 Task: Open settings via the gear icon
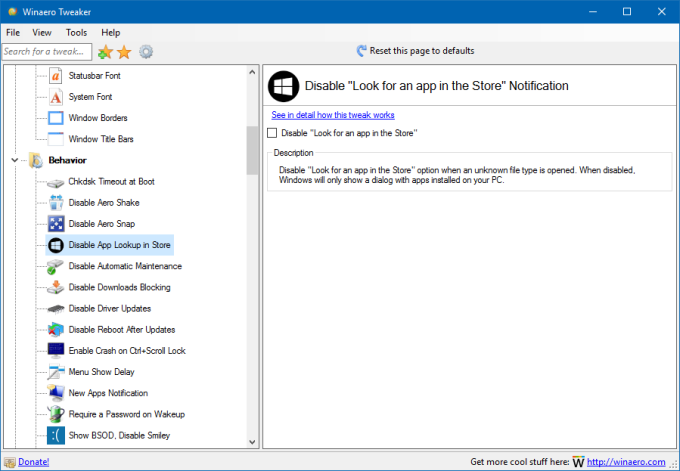[146, 51]
